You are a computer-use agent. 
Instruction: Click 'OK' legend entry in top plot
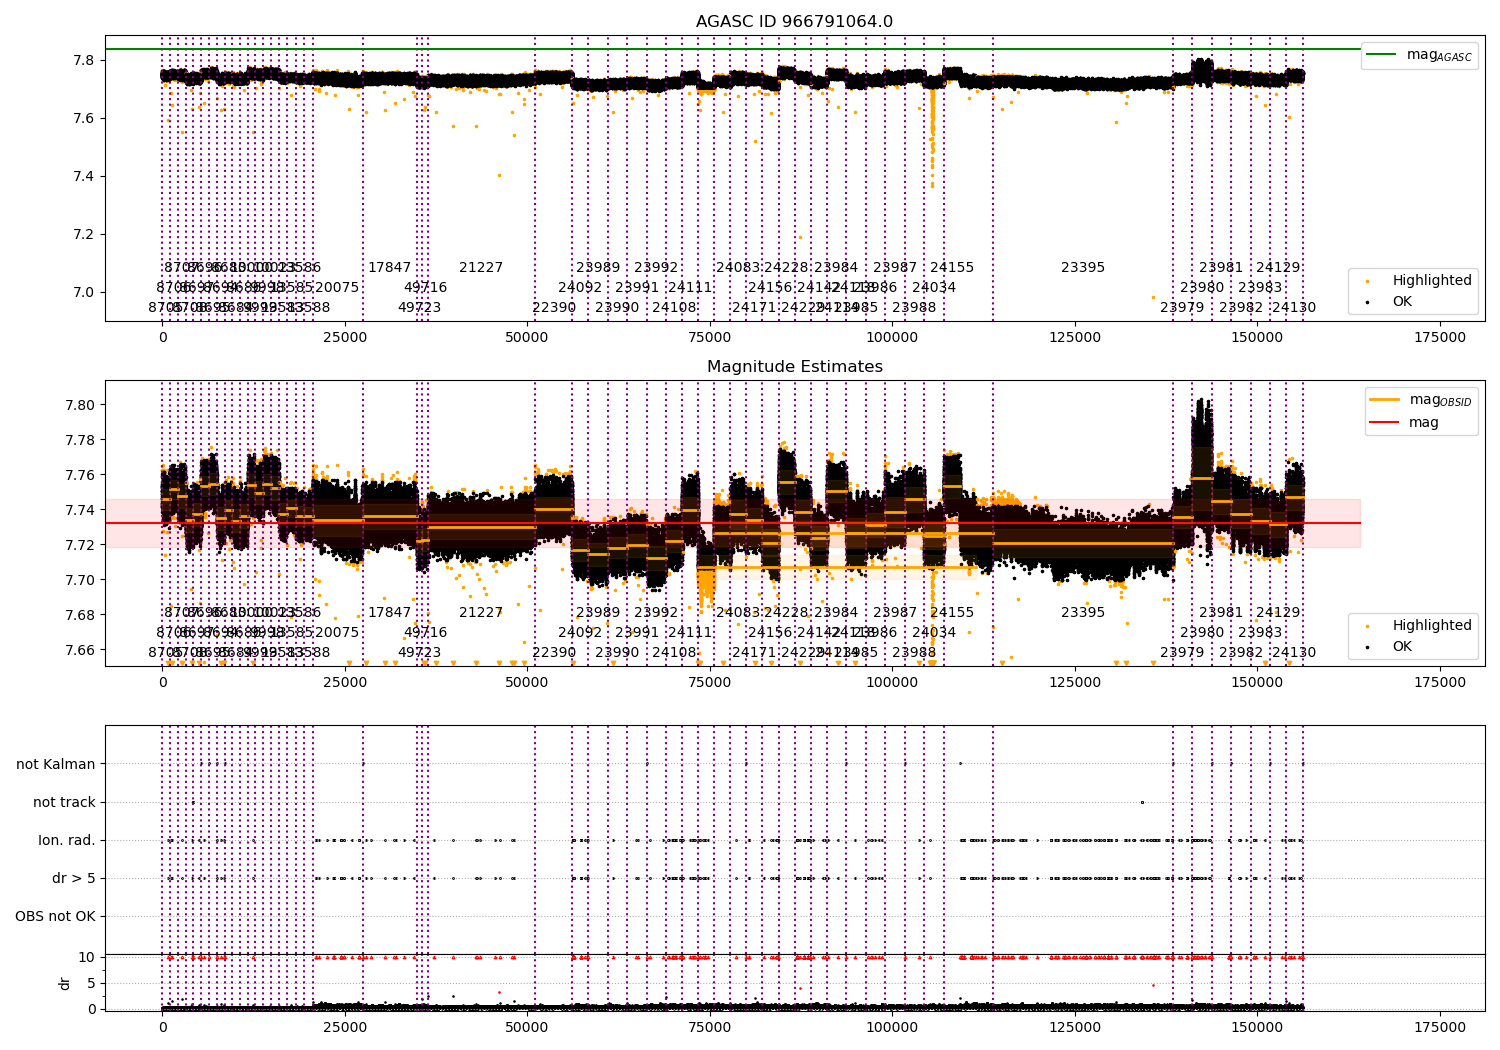click(x=1391, y=301)
